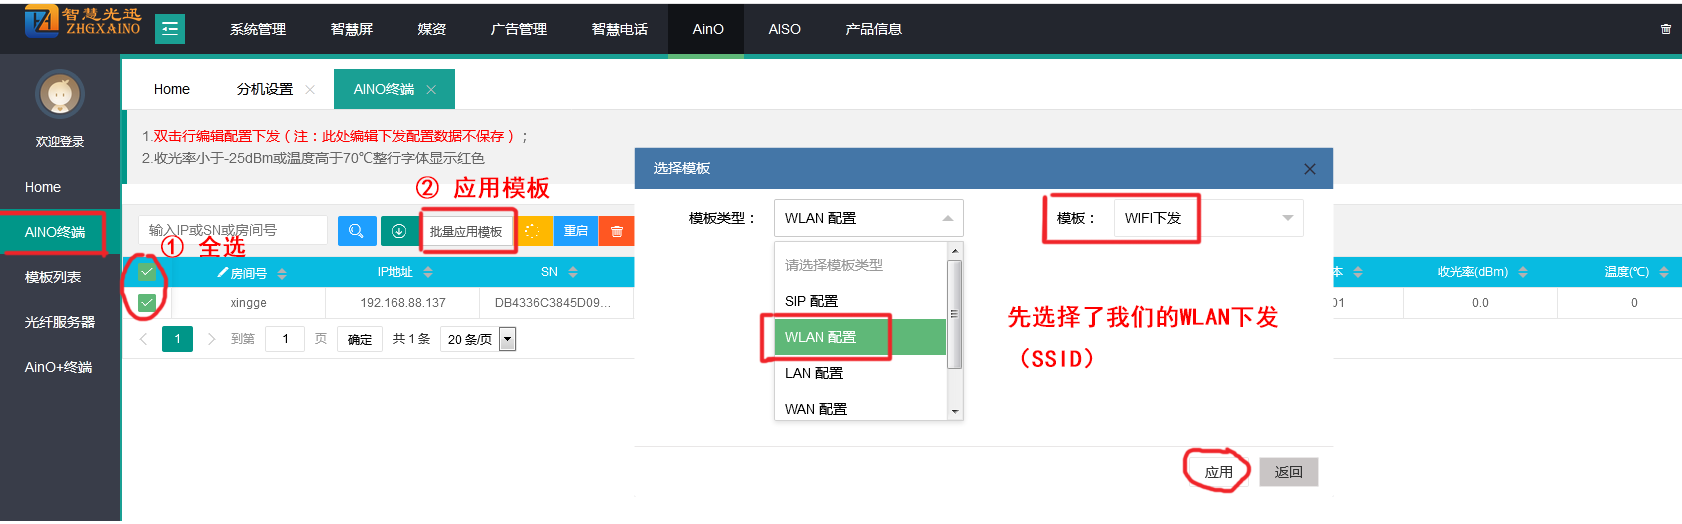Click the green download arrow icon
Image resolution: width=1682 pixels, height=524 pixels.
click(399, 231)
